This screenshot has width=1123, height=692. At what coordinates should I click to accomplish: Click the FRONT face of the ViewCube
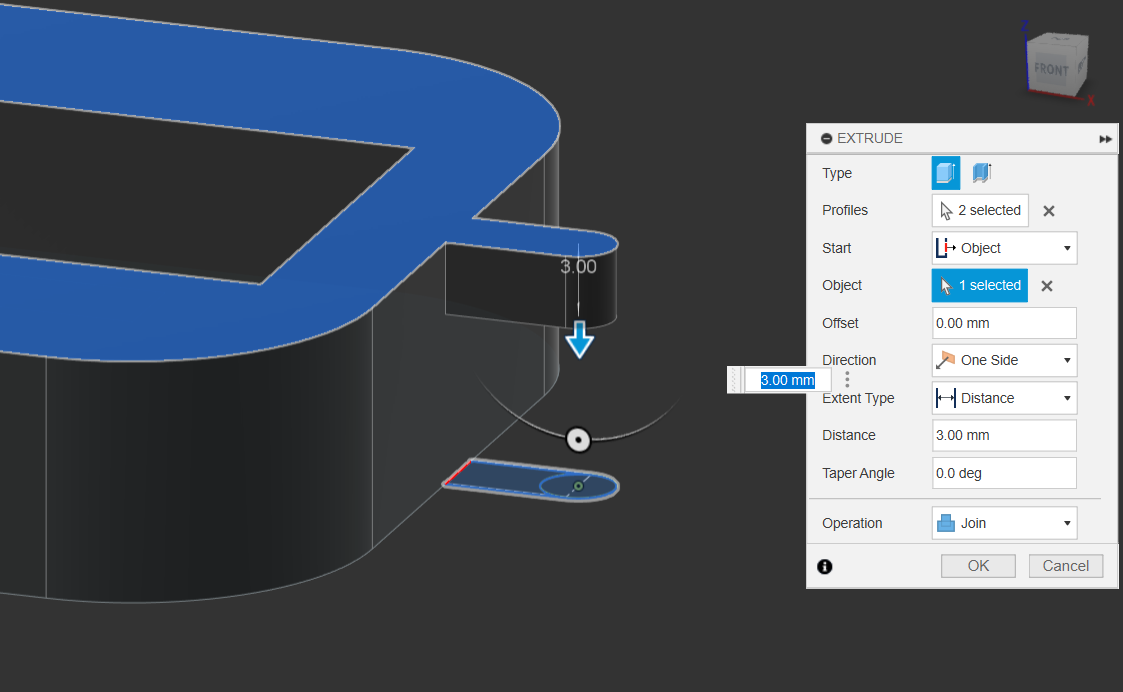[x=1051, y=69]
